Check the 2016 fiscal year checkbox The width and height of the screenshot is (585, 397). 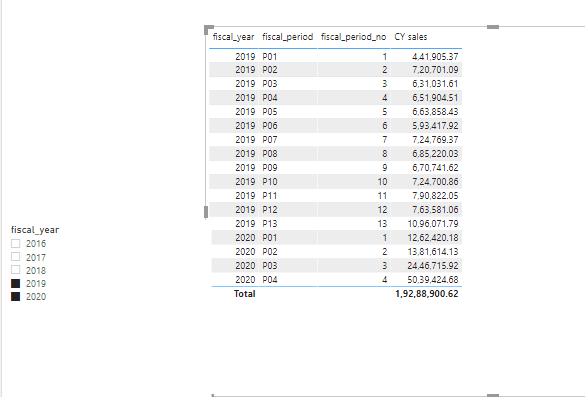(15, 244)
